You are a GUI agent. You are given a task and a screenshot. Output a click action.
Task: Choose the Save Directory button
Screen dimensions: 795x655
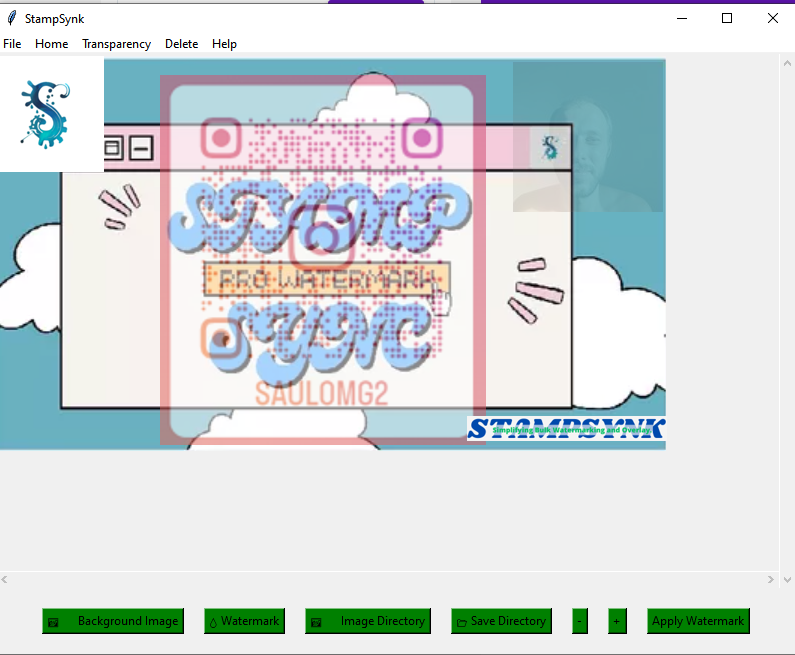pyautogui.click(x=501, y=621)
